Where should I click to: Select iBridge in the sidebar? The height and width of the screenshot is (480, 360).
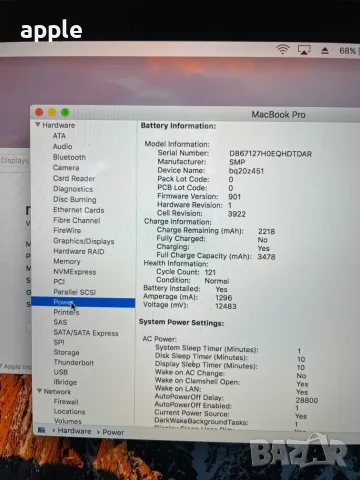click(x=65, y=382)
